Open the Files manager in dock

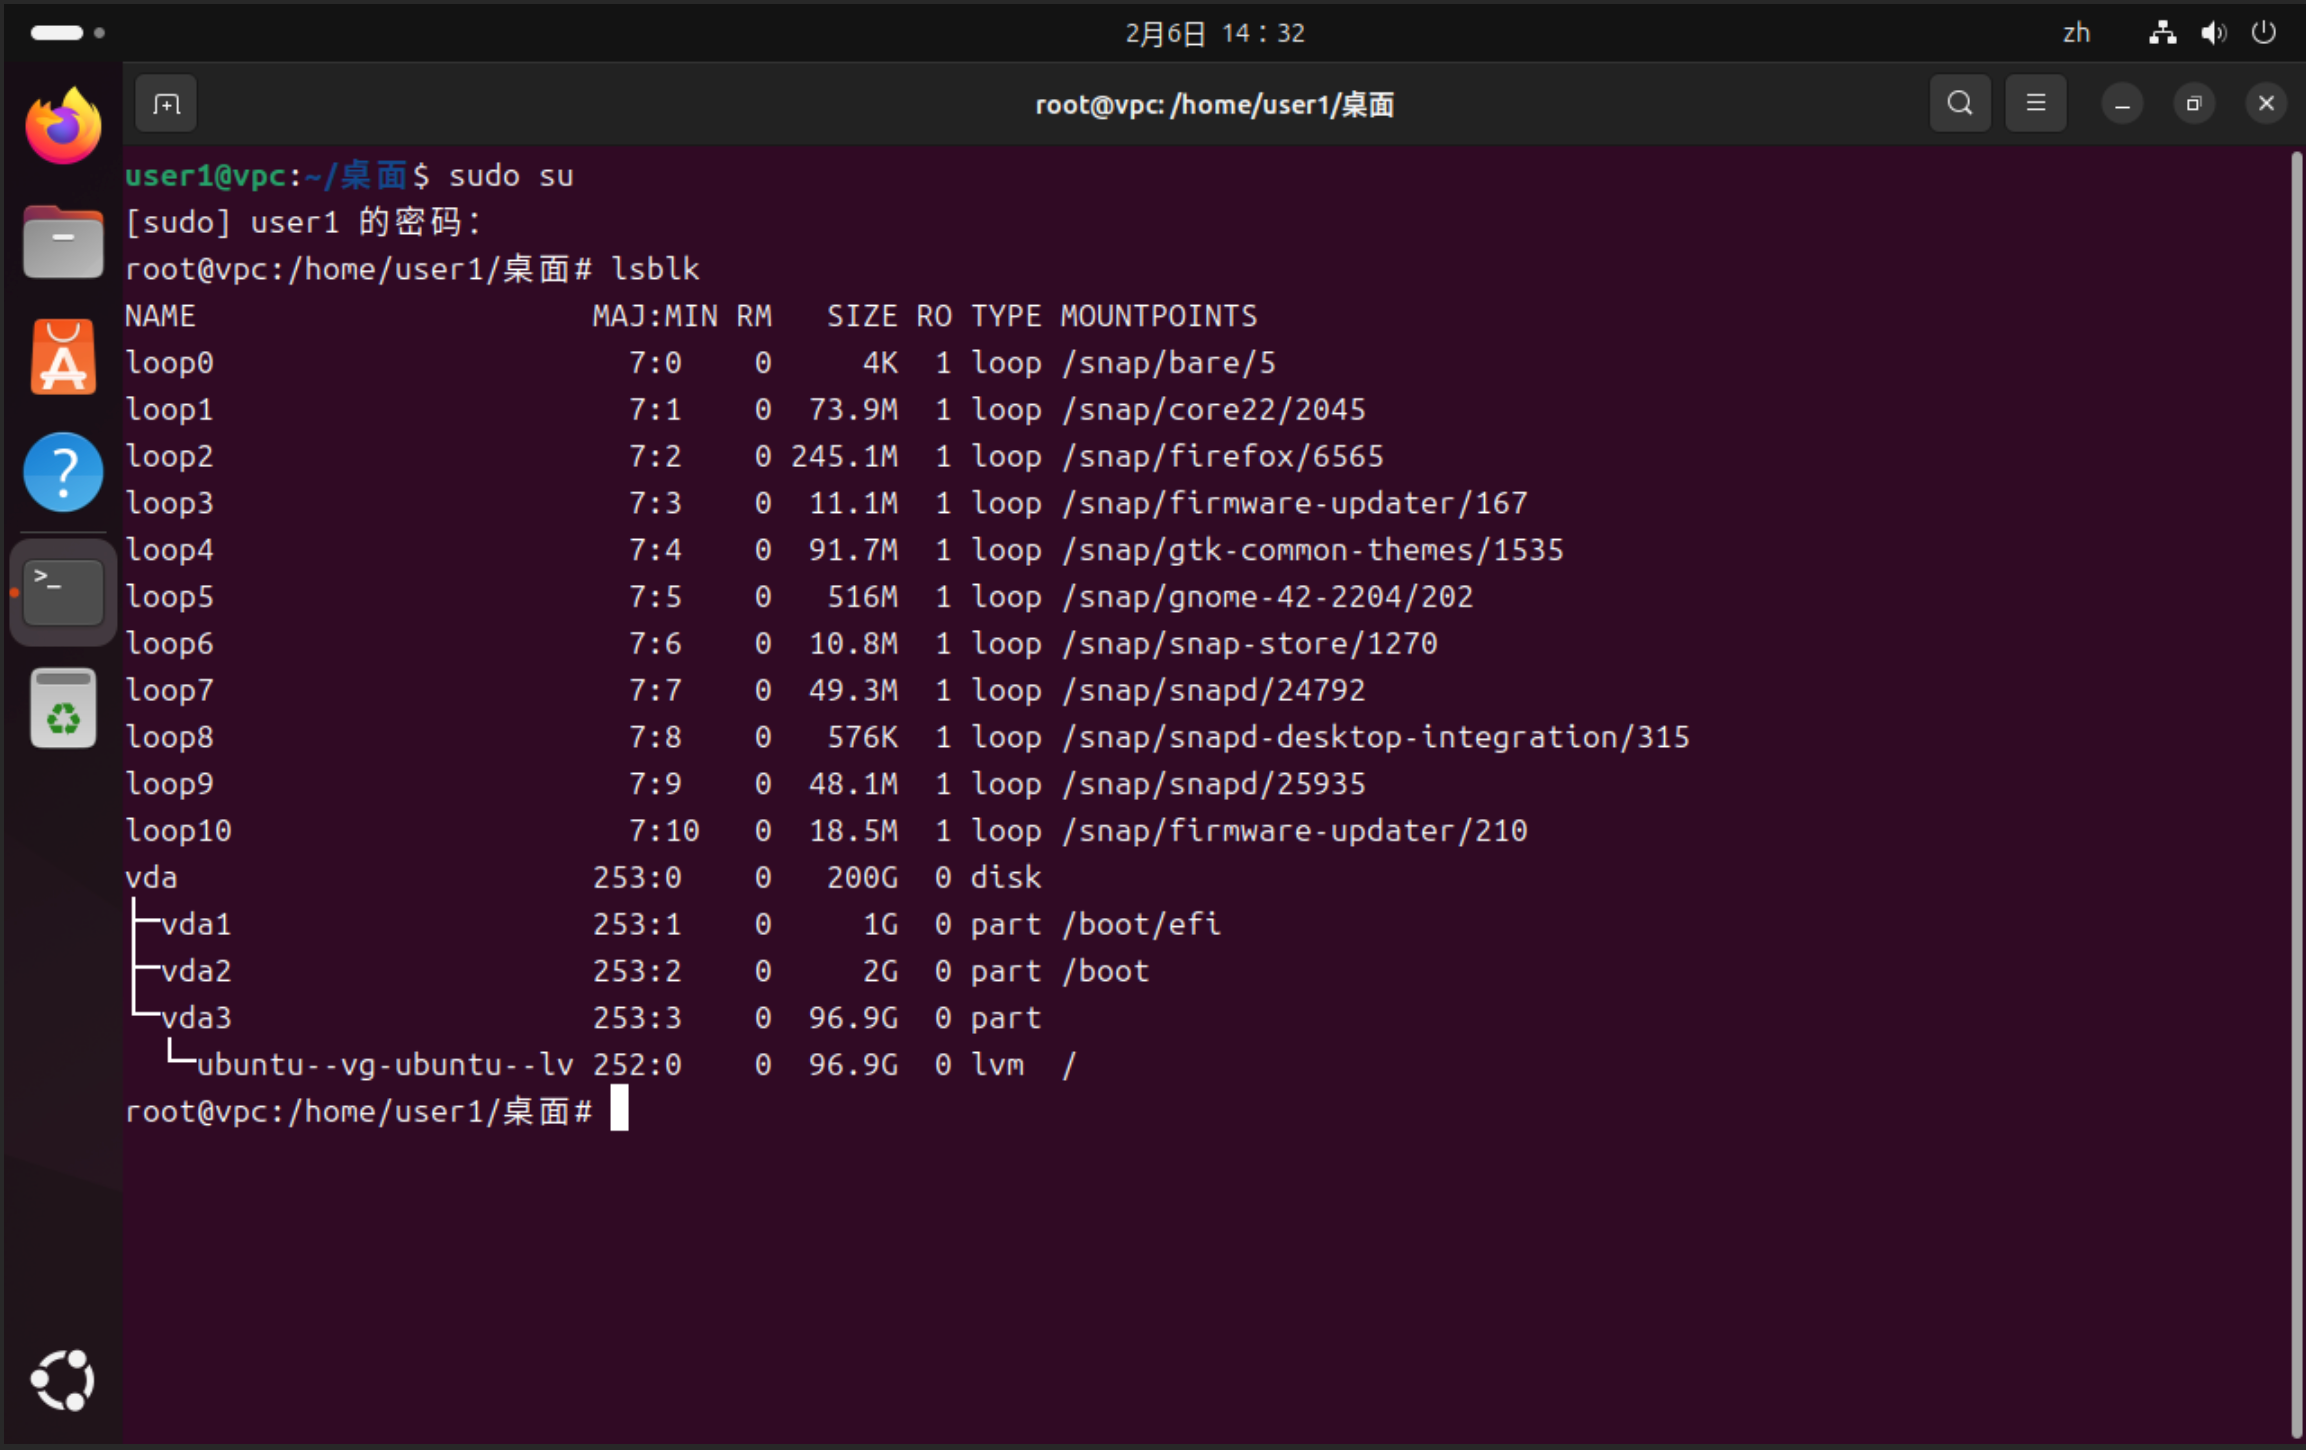63,243
